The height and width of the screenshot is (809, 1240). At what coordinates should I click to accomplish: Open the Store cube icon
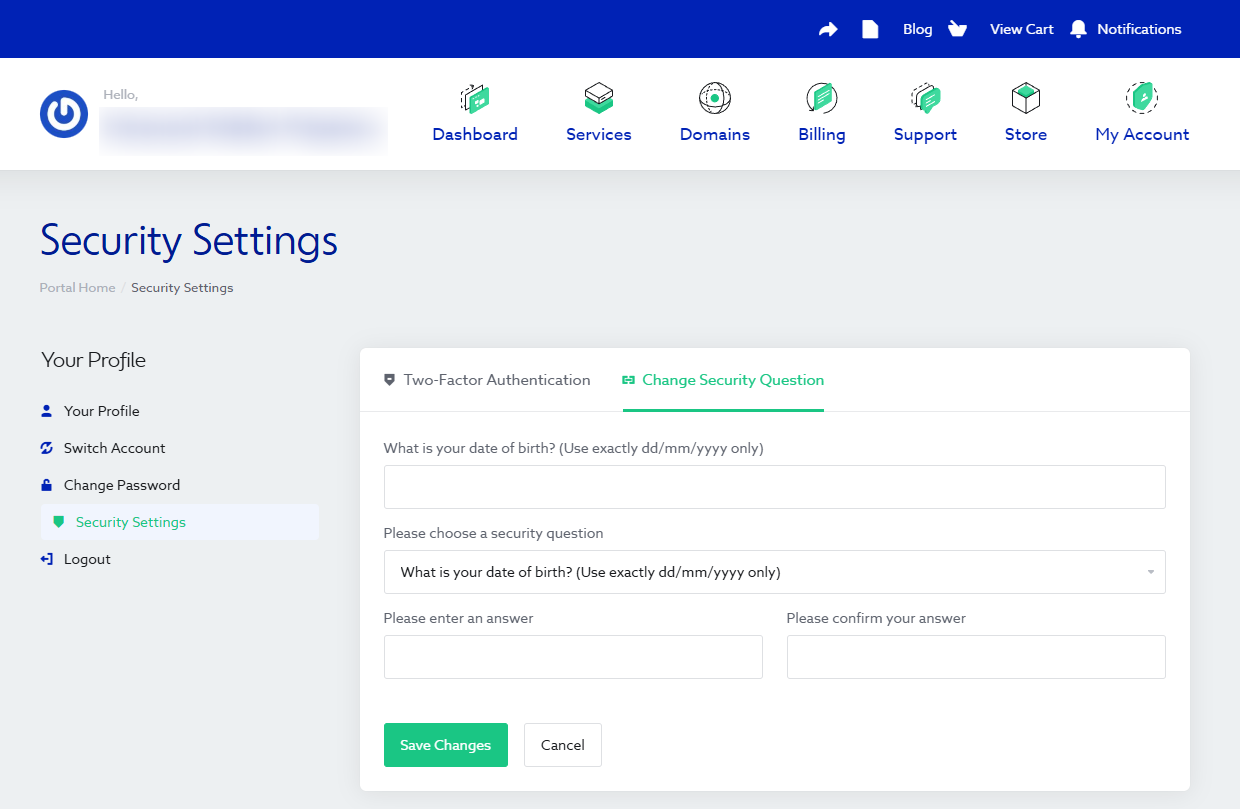1025,98
